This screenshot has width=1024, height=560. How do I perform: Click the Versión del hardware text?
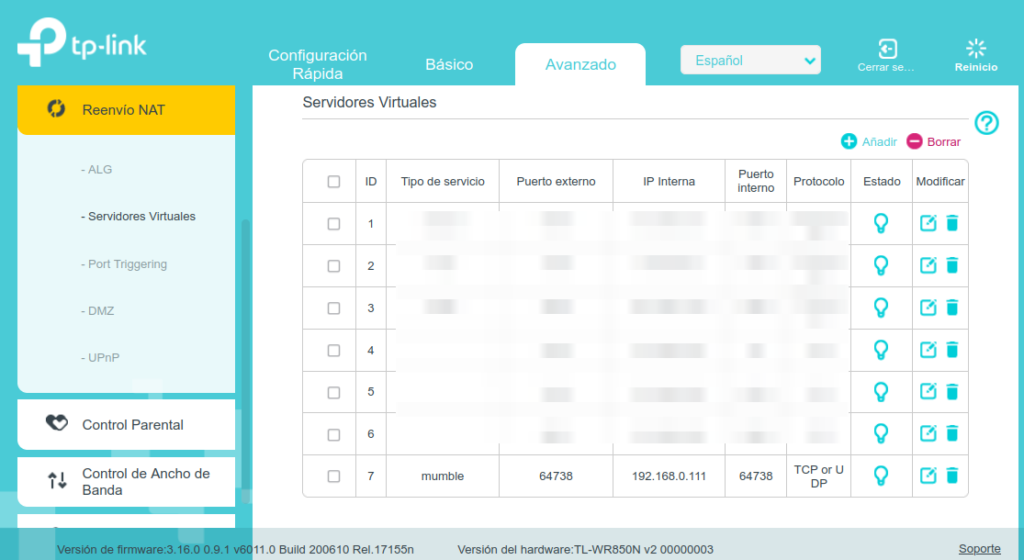(x=585, y=550)
